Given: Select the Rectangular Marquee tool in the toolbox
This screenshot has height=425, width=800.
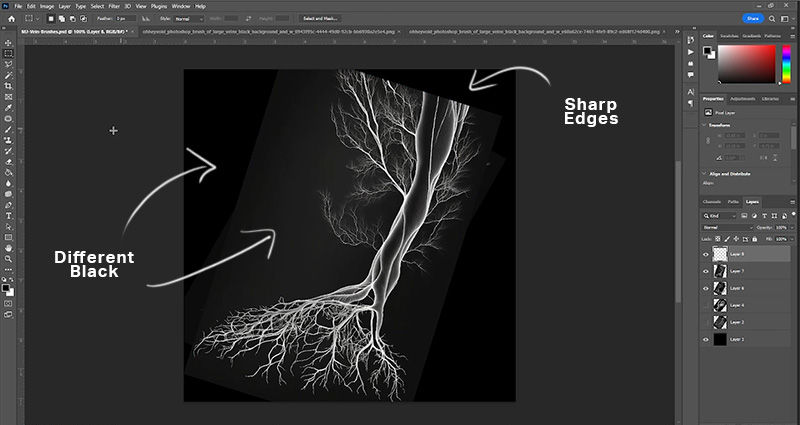Looking at the screenshot, I should pyautogui.click(x=8, y=54).
